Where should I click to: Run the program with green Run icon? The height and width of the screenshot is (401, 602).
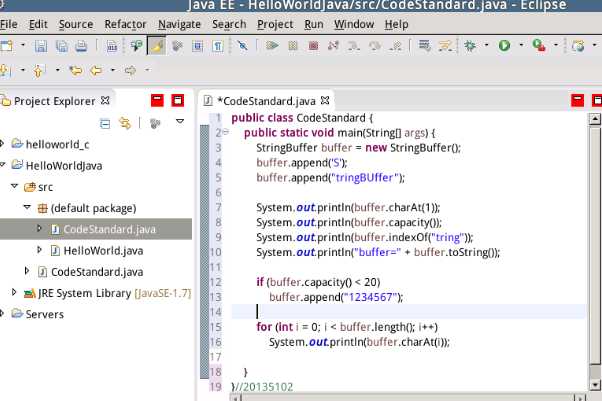tap(504, 46)
